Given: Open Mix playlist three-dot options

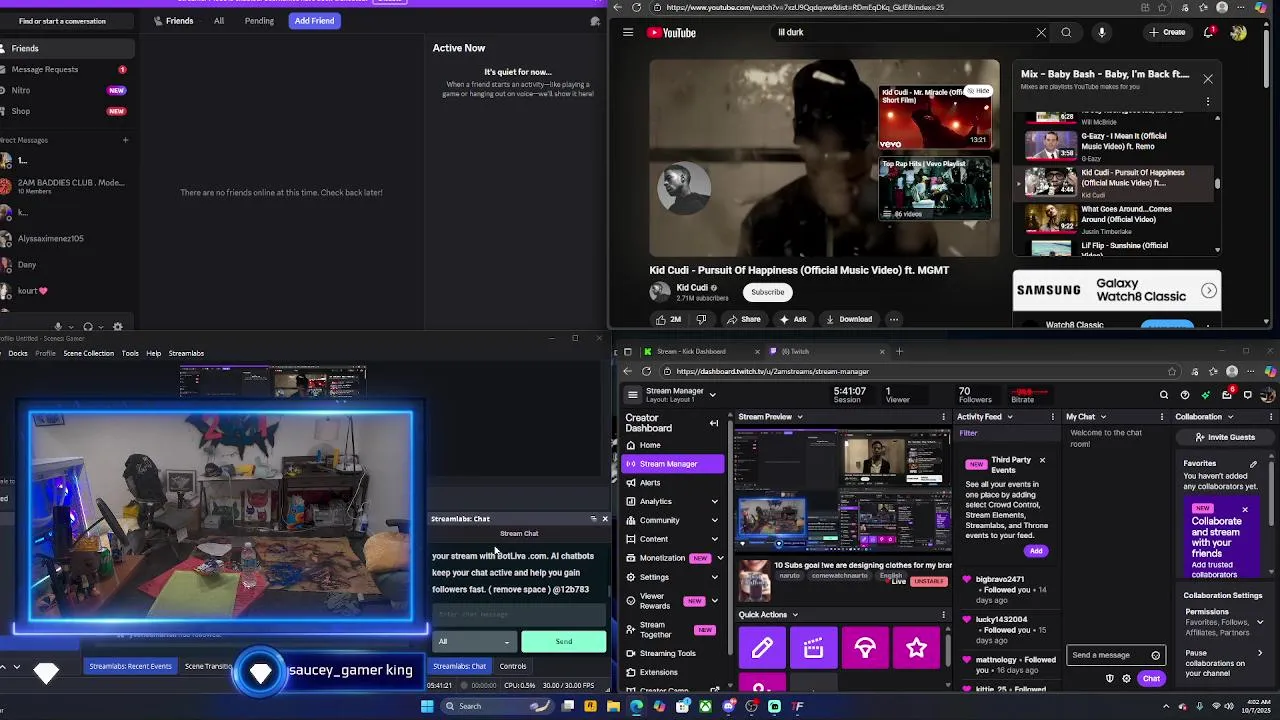Looking at the screenshot, I should 1207,101.
